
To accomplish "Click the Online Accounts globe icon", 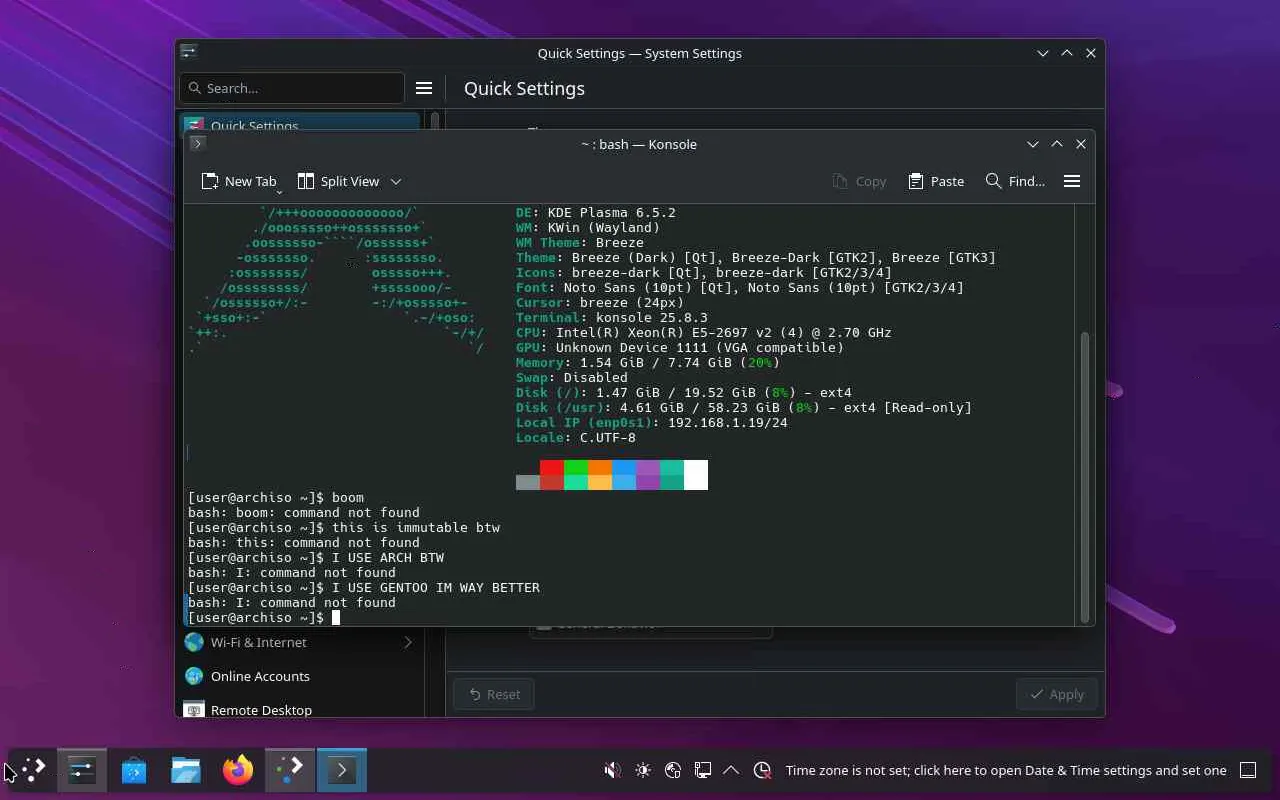I will coord(194,676).
